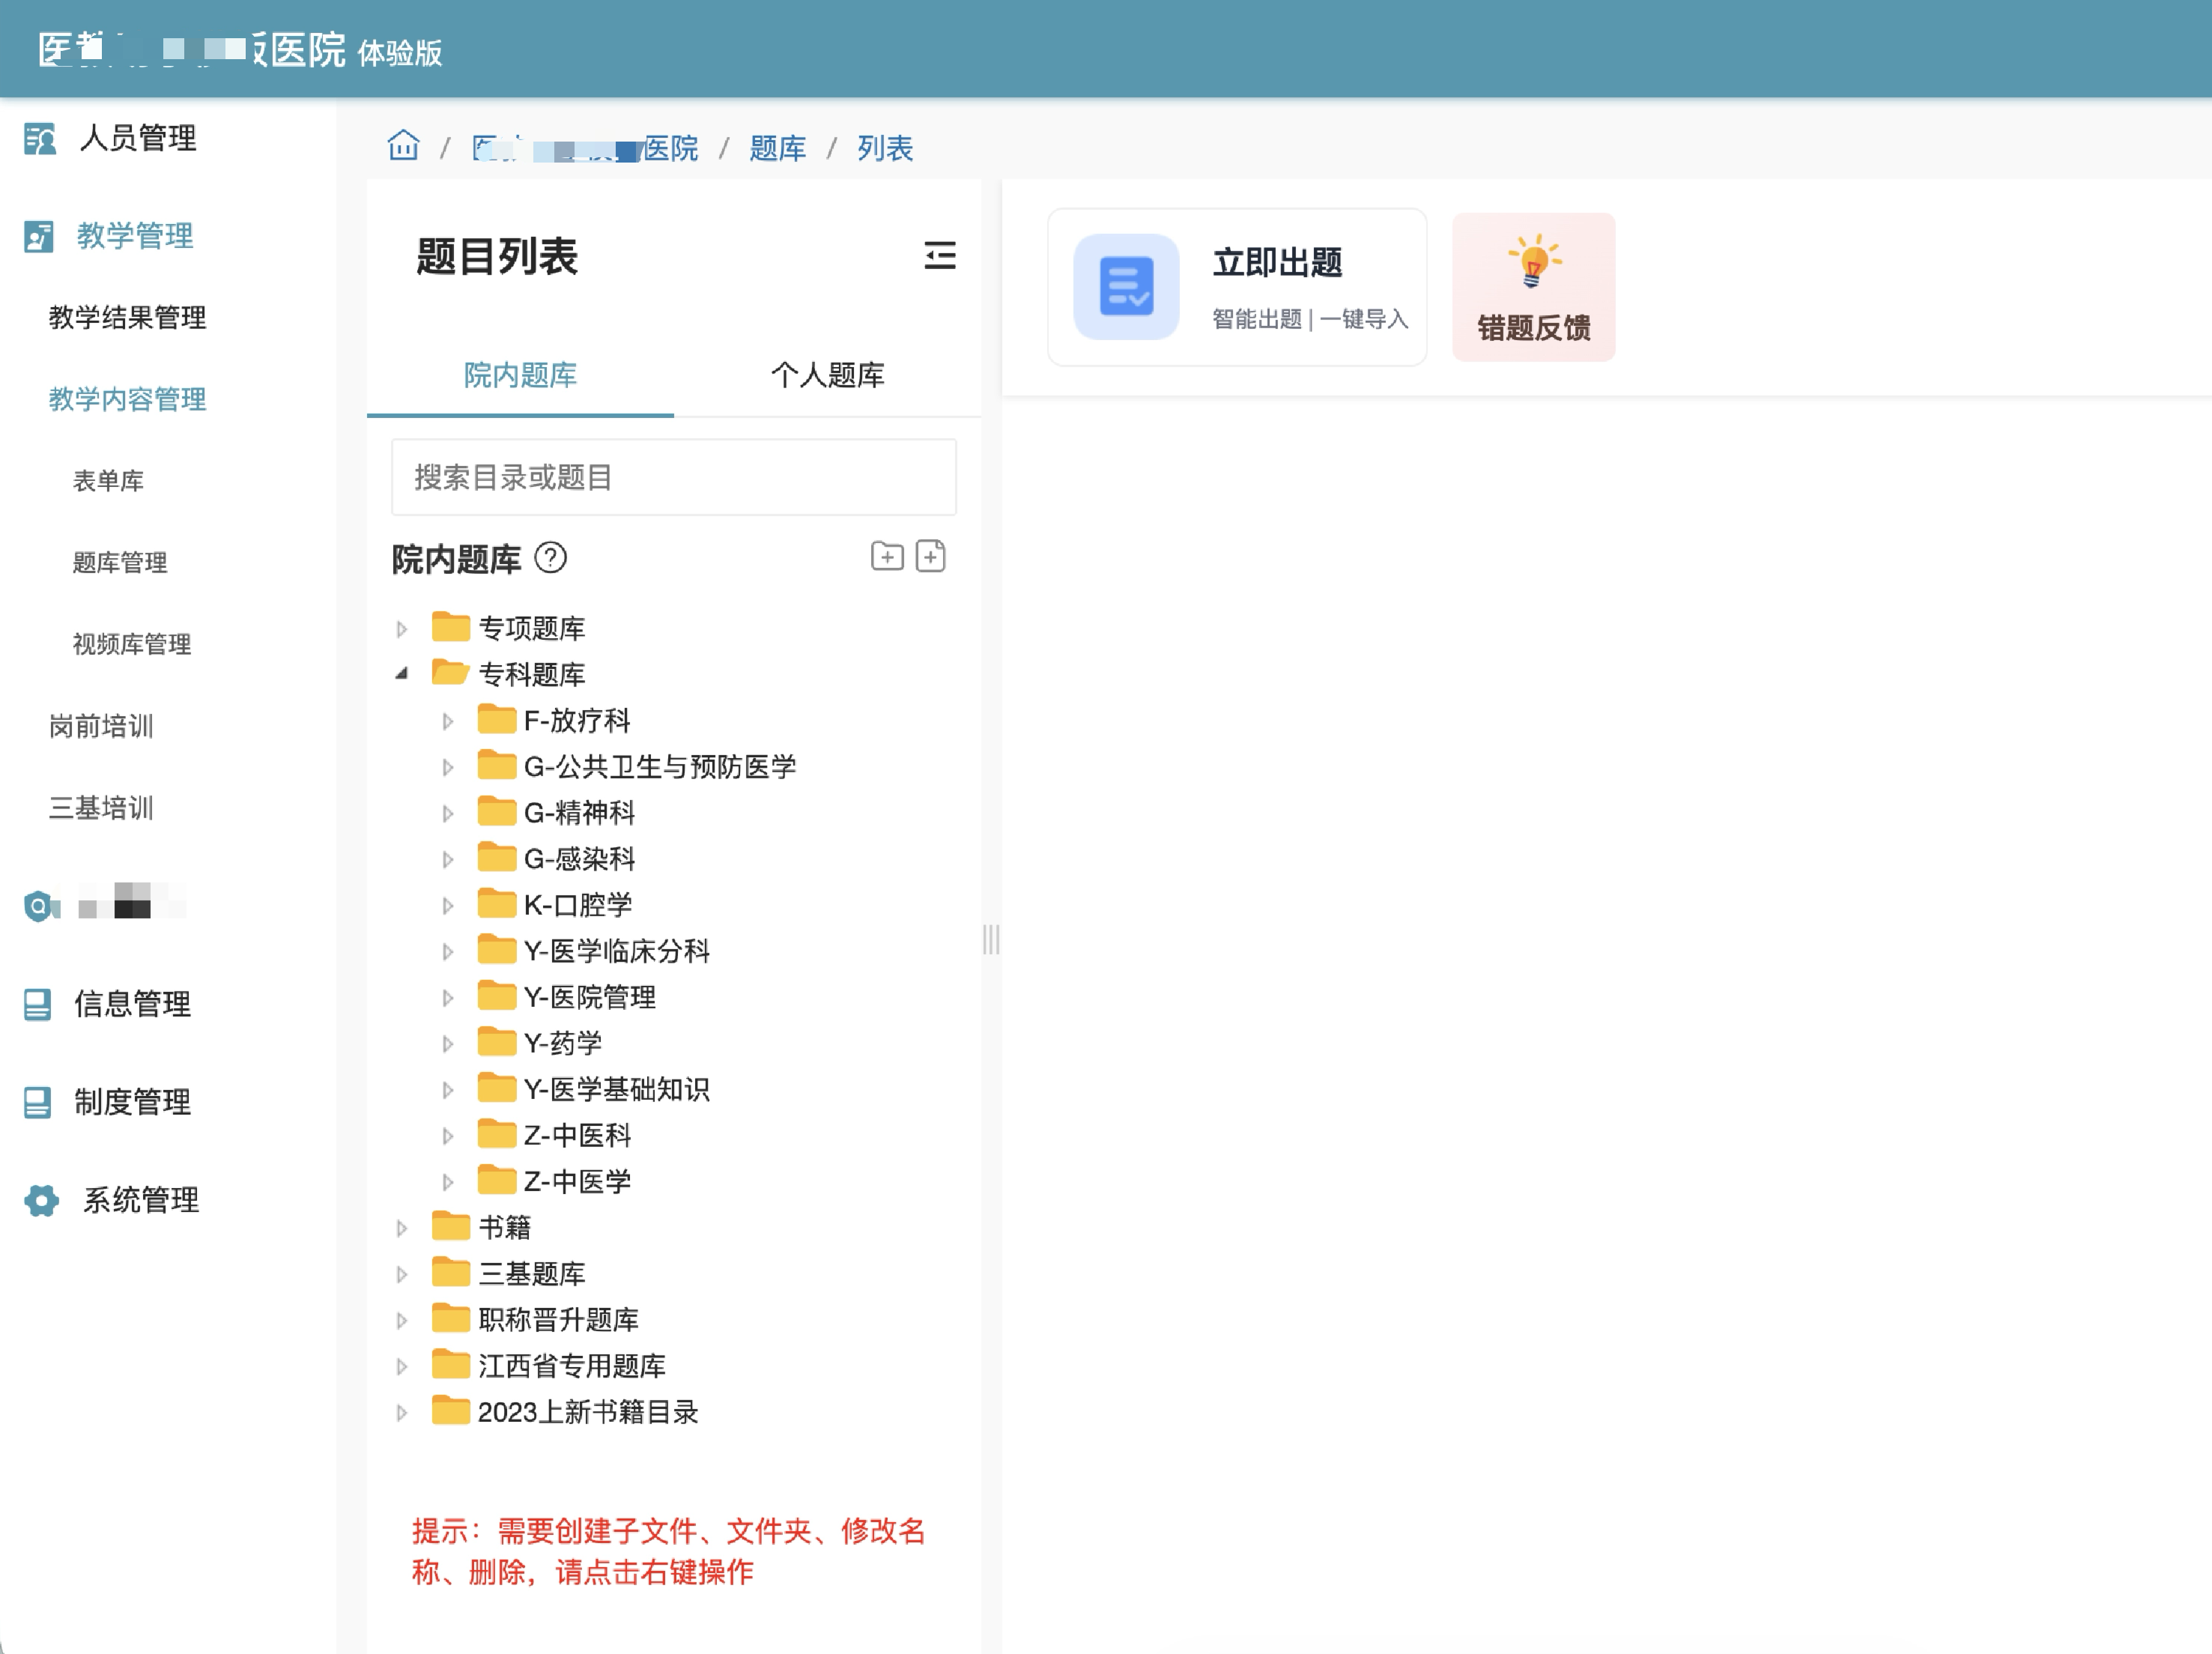The height and width of the screenshot is (1654, 2212).
Task: Collapse the question list panel icon
Action: (x=939, y=256)
